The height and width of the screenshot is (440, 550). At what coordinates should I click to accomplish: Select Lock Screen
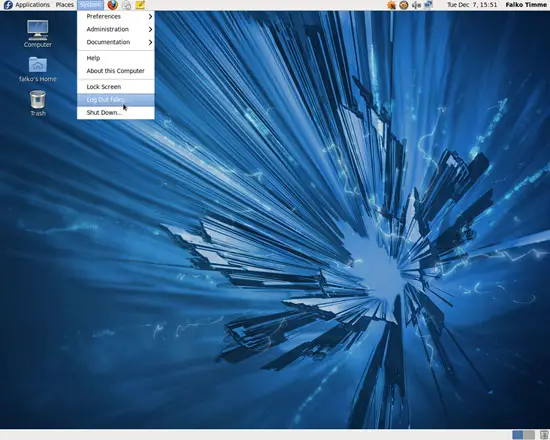tap(116, 87)
